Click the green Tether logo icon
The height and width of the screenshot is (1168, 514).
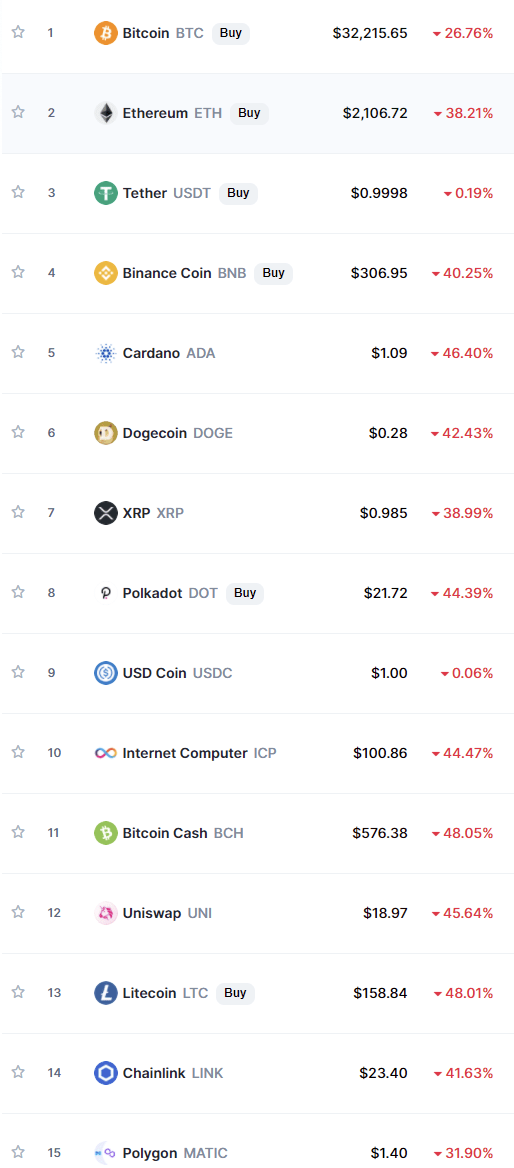pyautogui.click(x=106, y=193)
